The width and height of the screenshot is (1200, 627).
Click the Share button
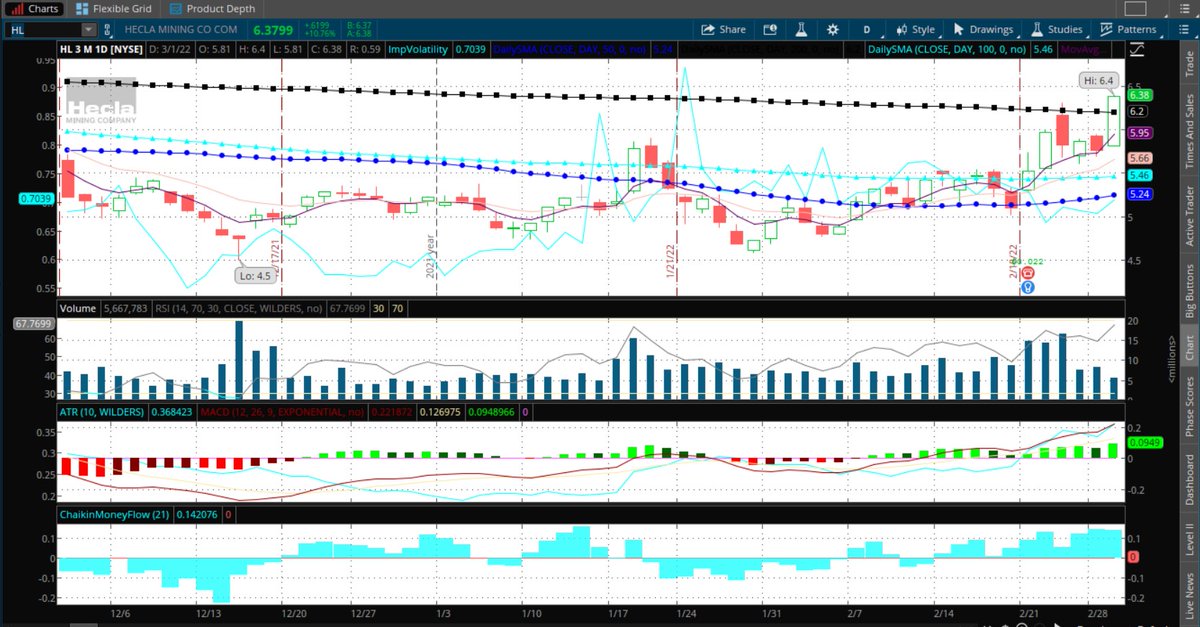723,30
